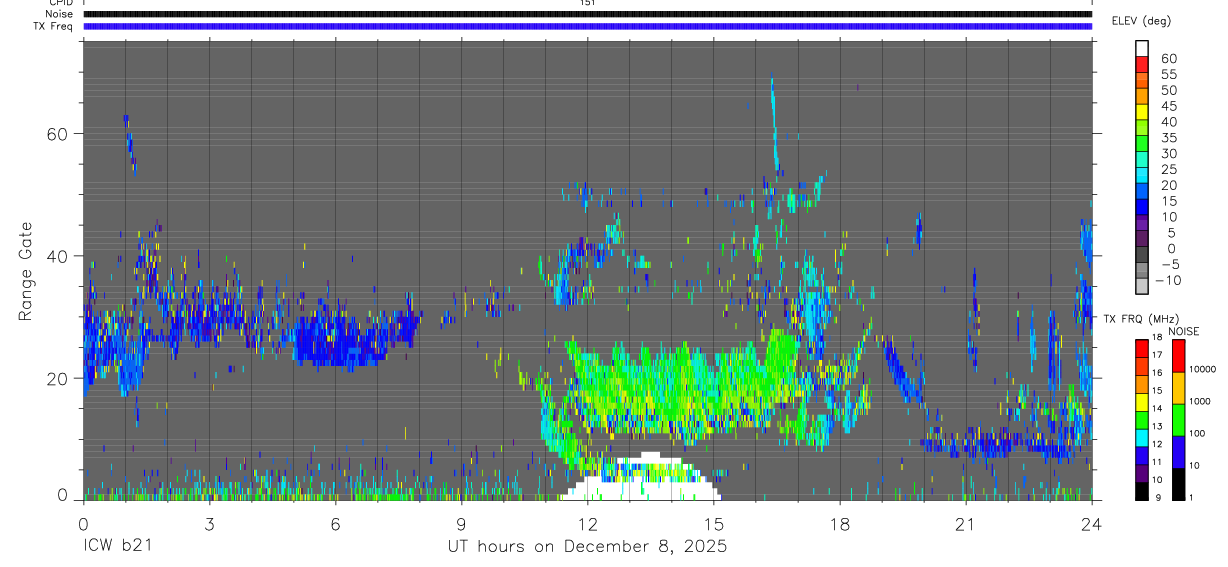Click the lightest gray bottom ELEV swatch

tap(1142, 287)
